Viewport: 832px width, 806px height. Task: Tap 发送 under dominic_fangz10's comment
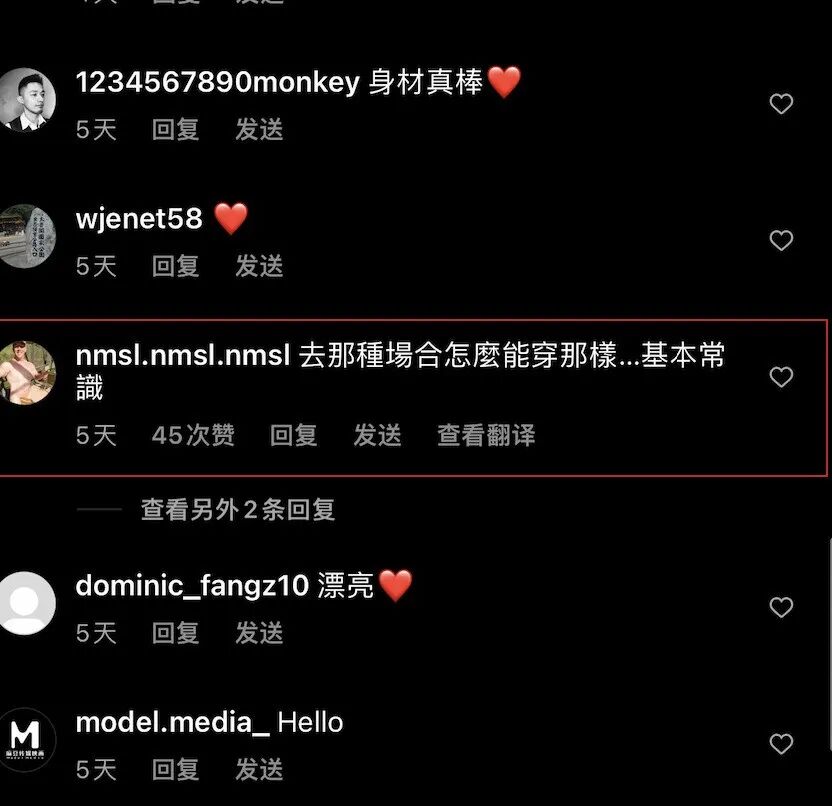coord(259,633)
